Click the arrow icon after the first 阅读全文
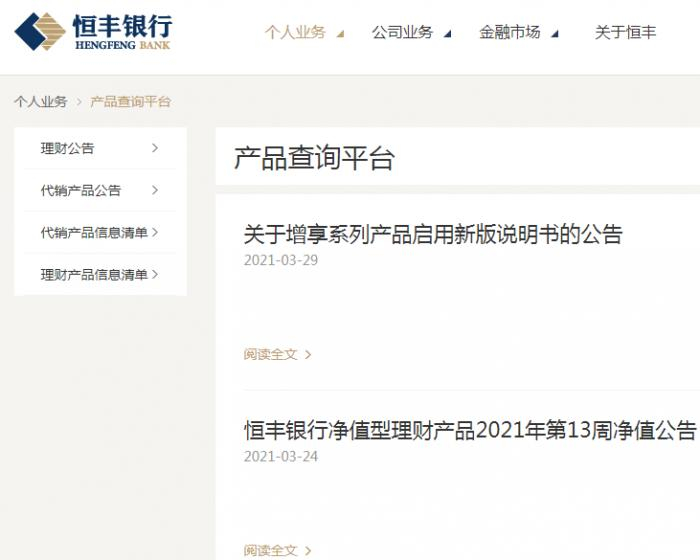Viewport: 700px width, 560px height. click(x=308, y=355)
